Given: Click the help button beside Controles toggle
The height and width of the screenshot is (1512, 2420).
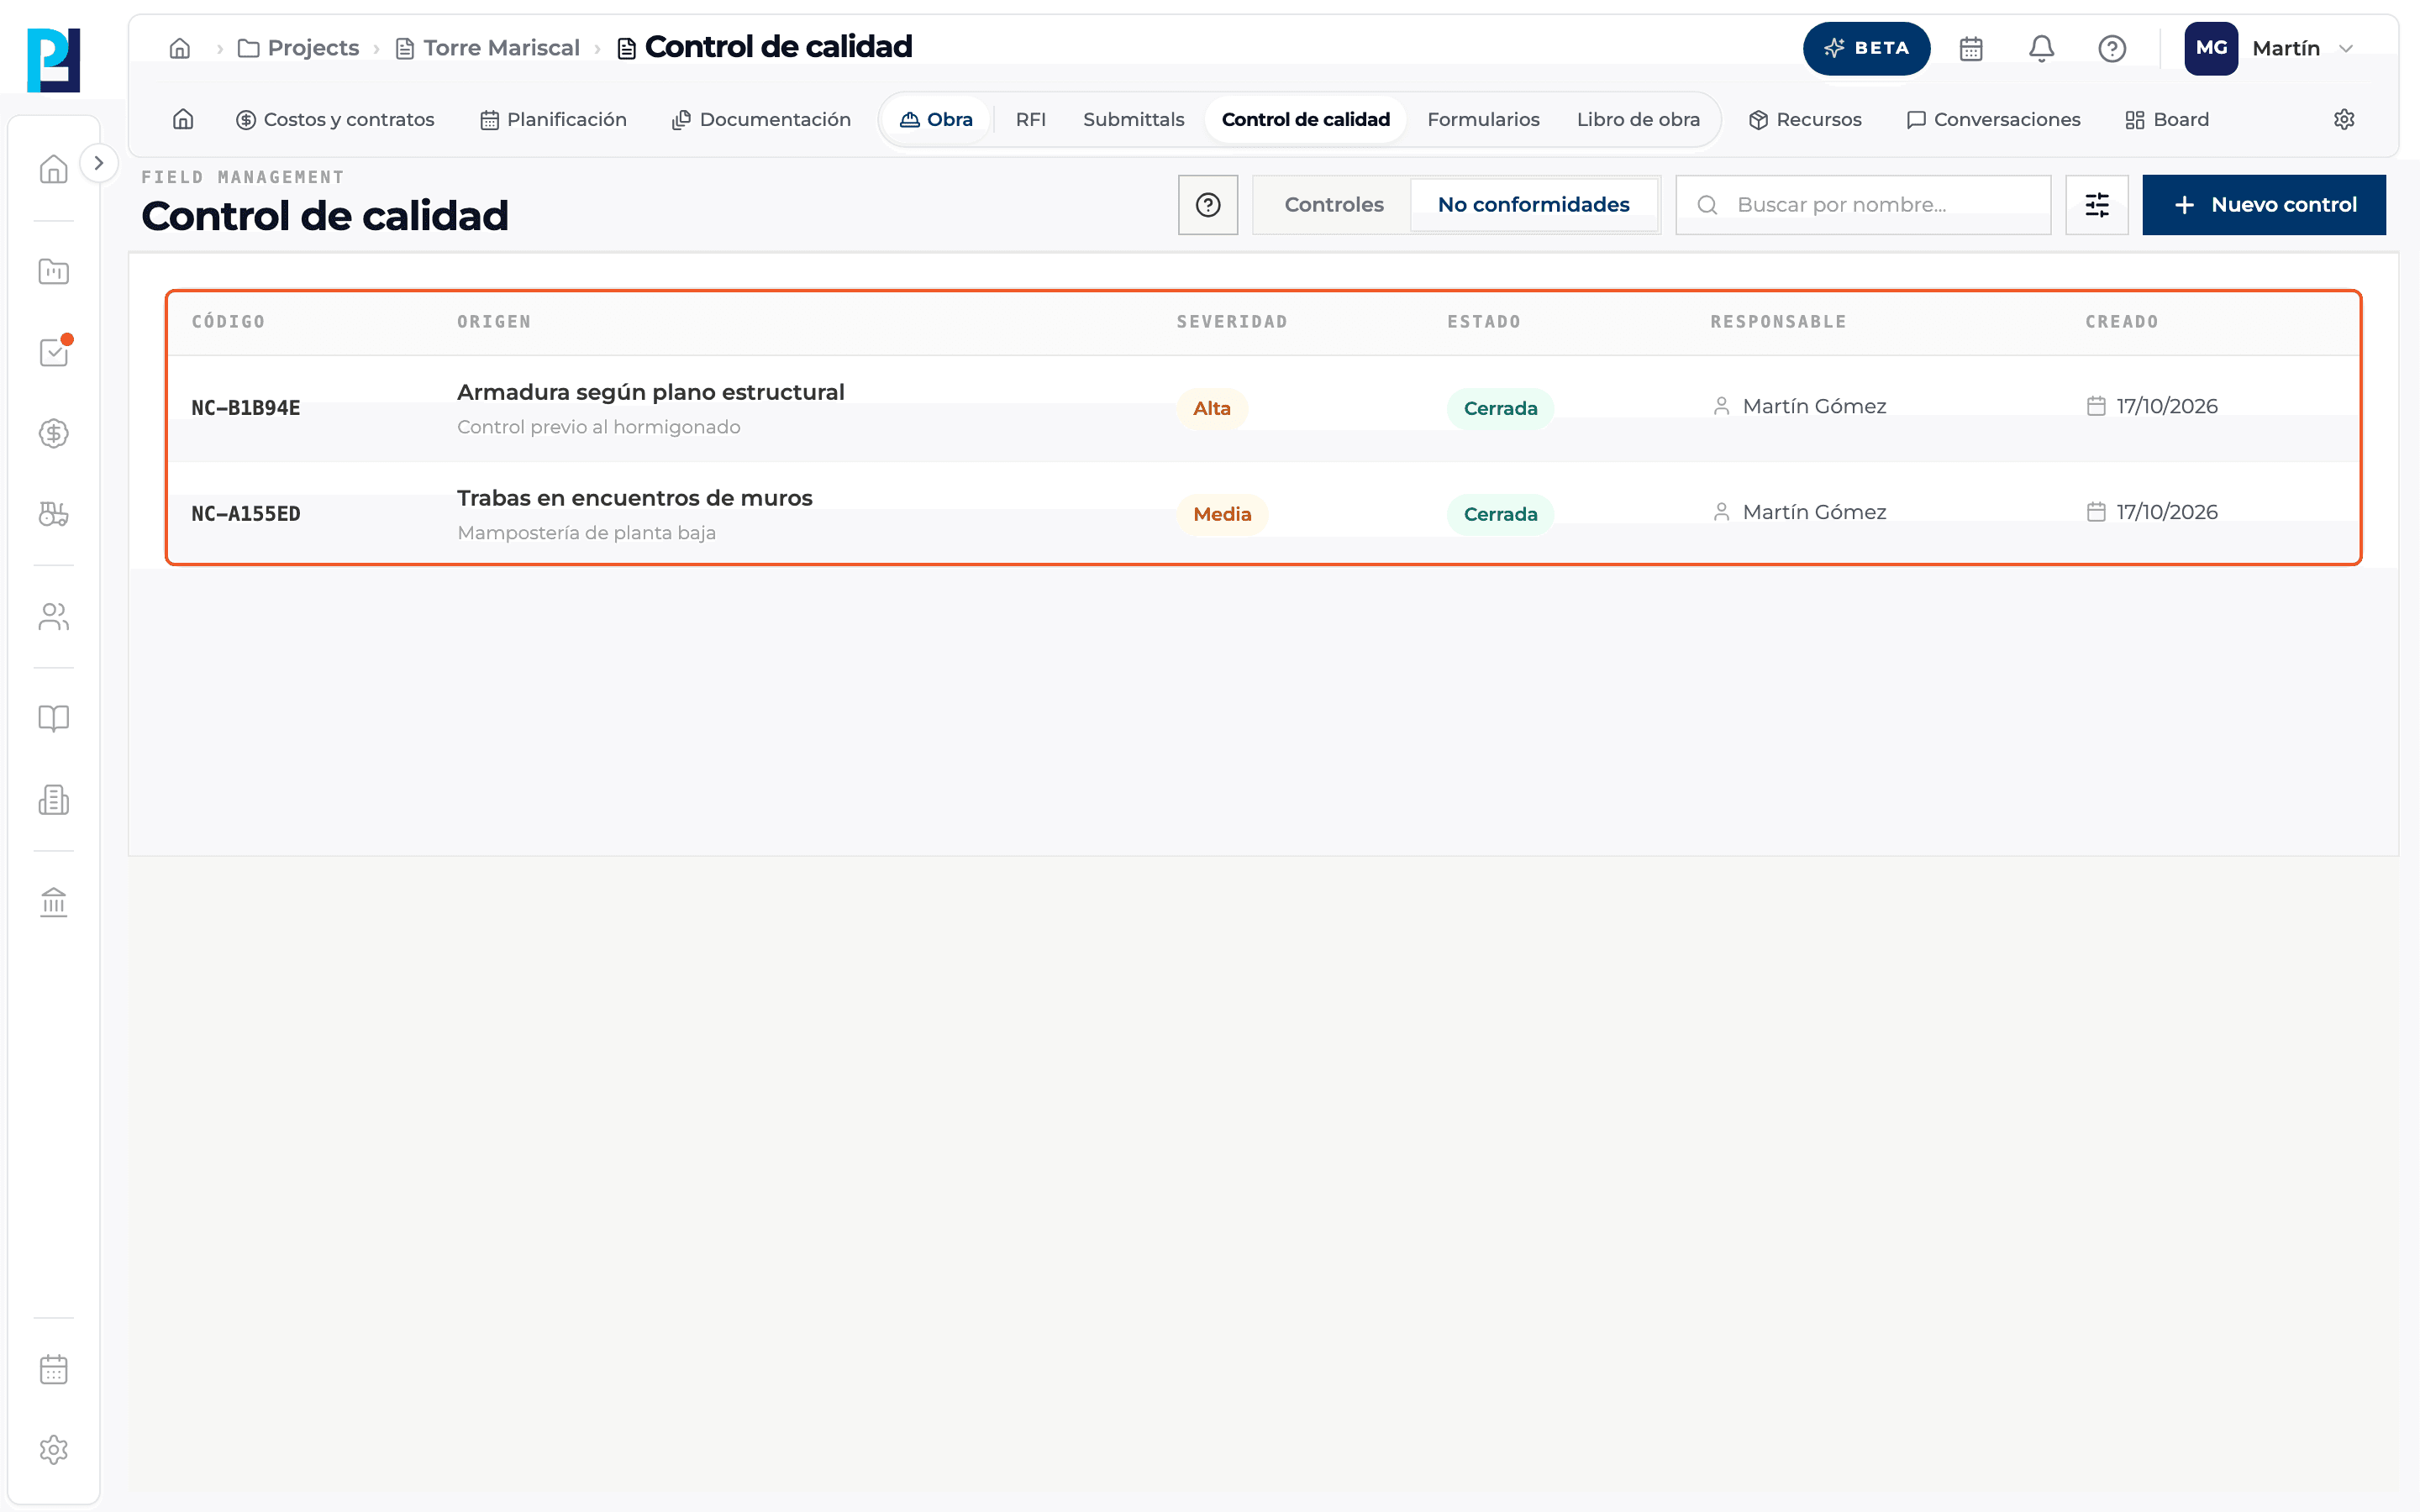Looking at the screenshot, I should pyautogui.click(x=1208, y=205).
